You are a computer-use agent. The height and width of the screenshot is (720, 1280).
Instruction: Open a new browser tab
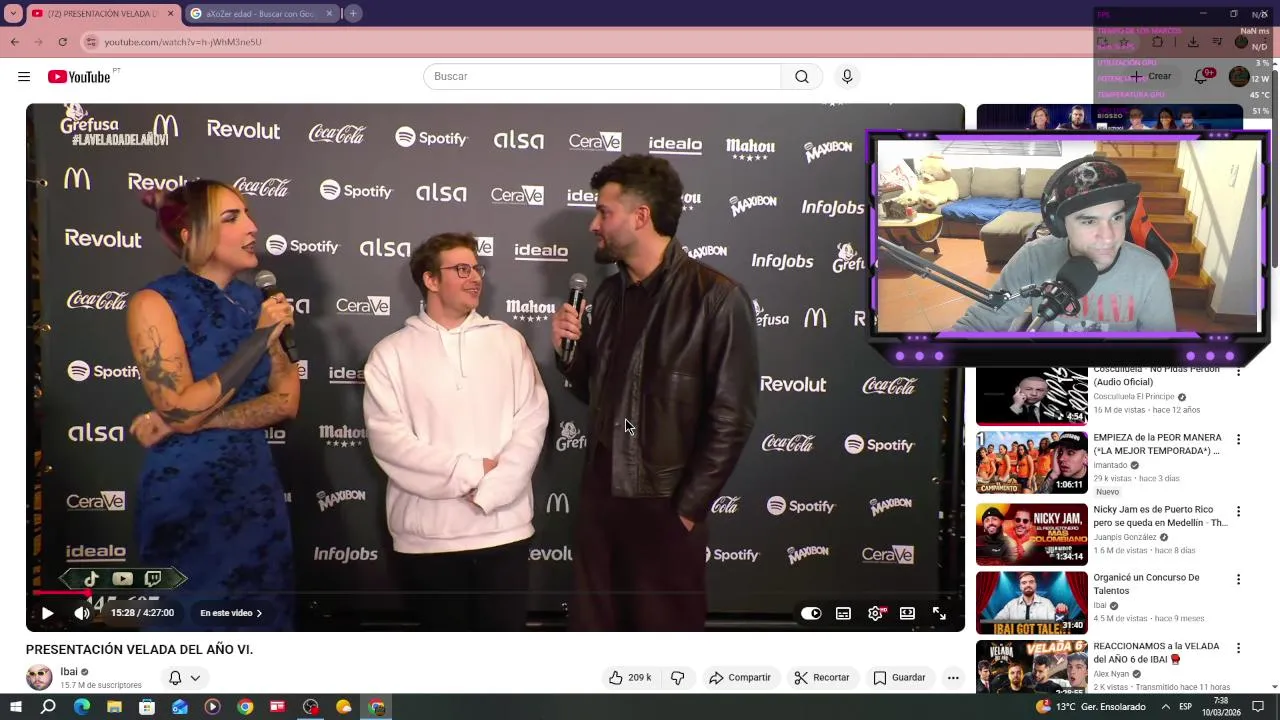tap(353, 14)
